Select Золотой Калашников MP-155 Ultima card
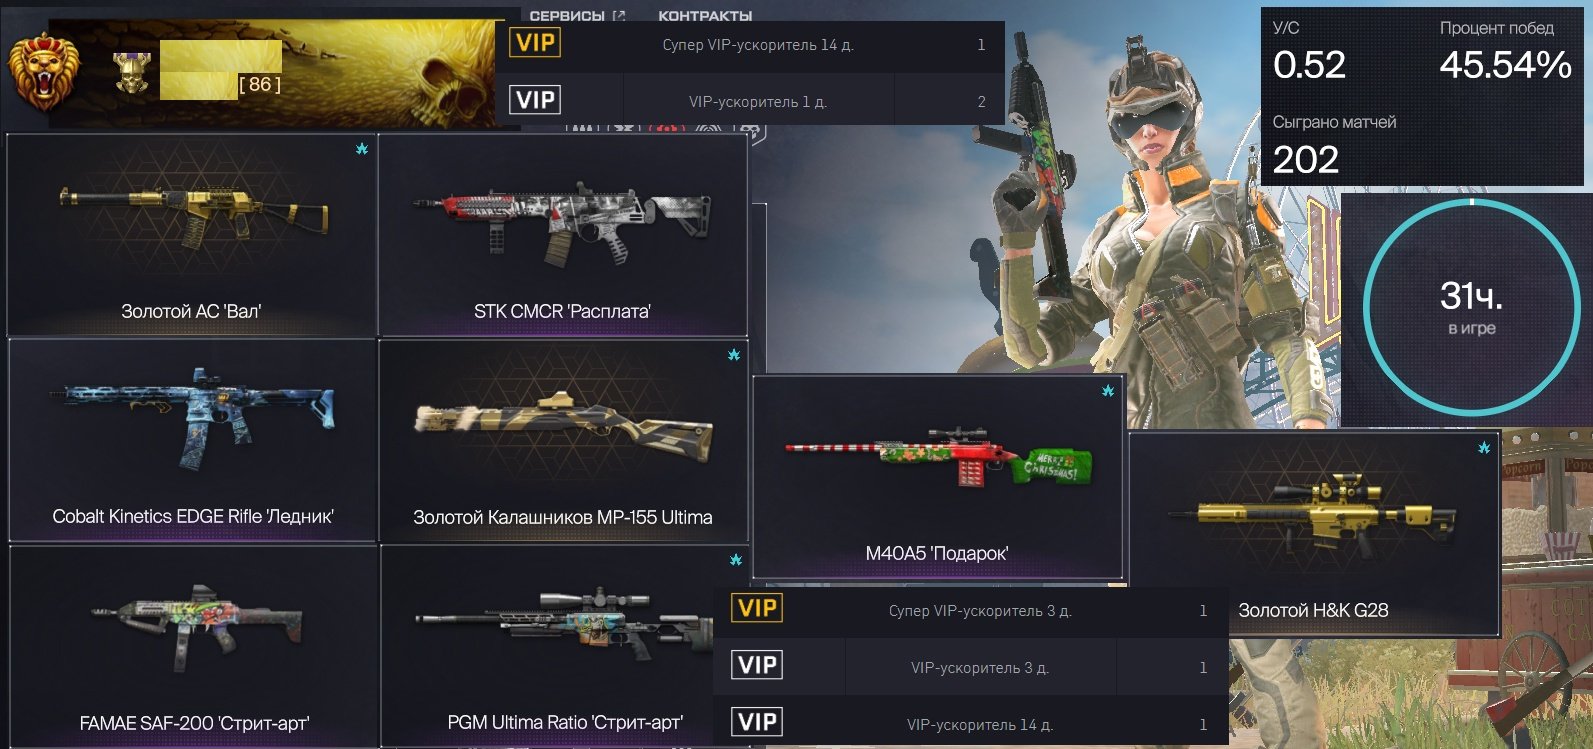The width and height of the screenshot is (1593, 749). click(563, 441)
